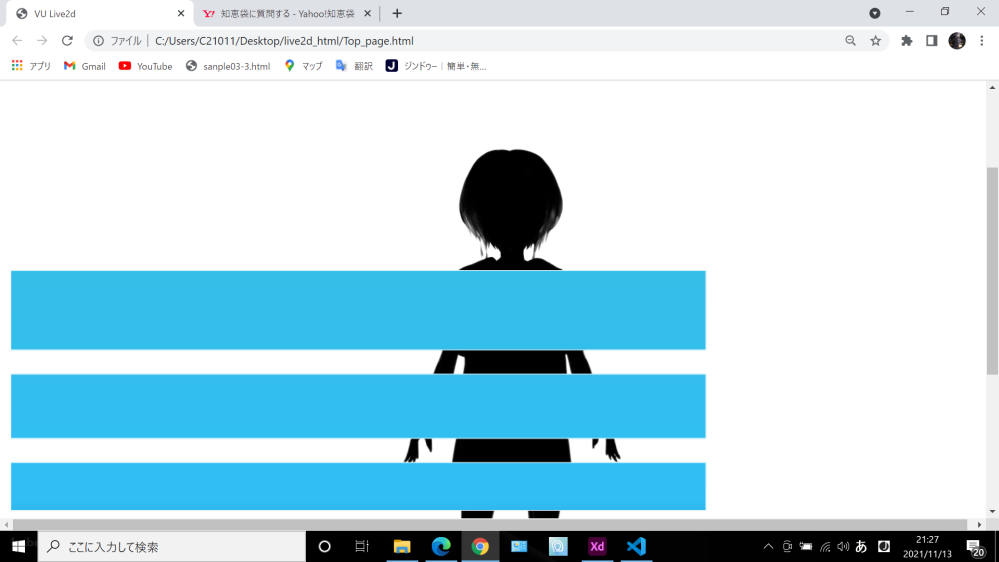This screenshot has height=562, width=999.
Task: Open the アプリ bookmarks shortcut
Action: 31,66
